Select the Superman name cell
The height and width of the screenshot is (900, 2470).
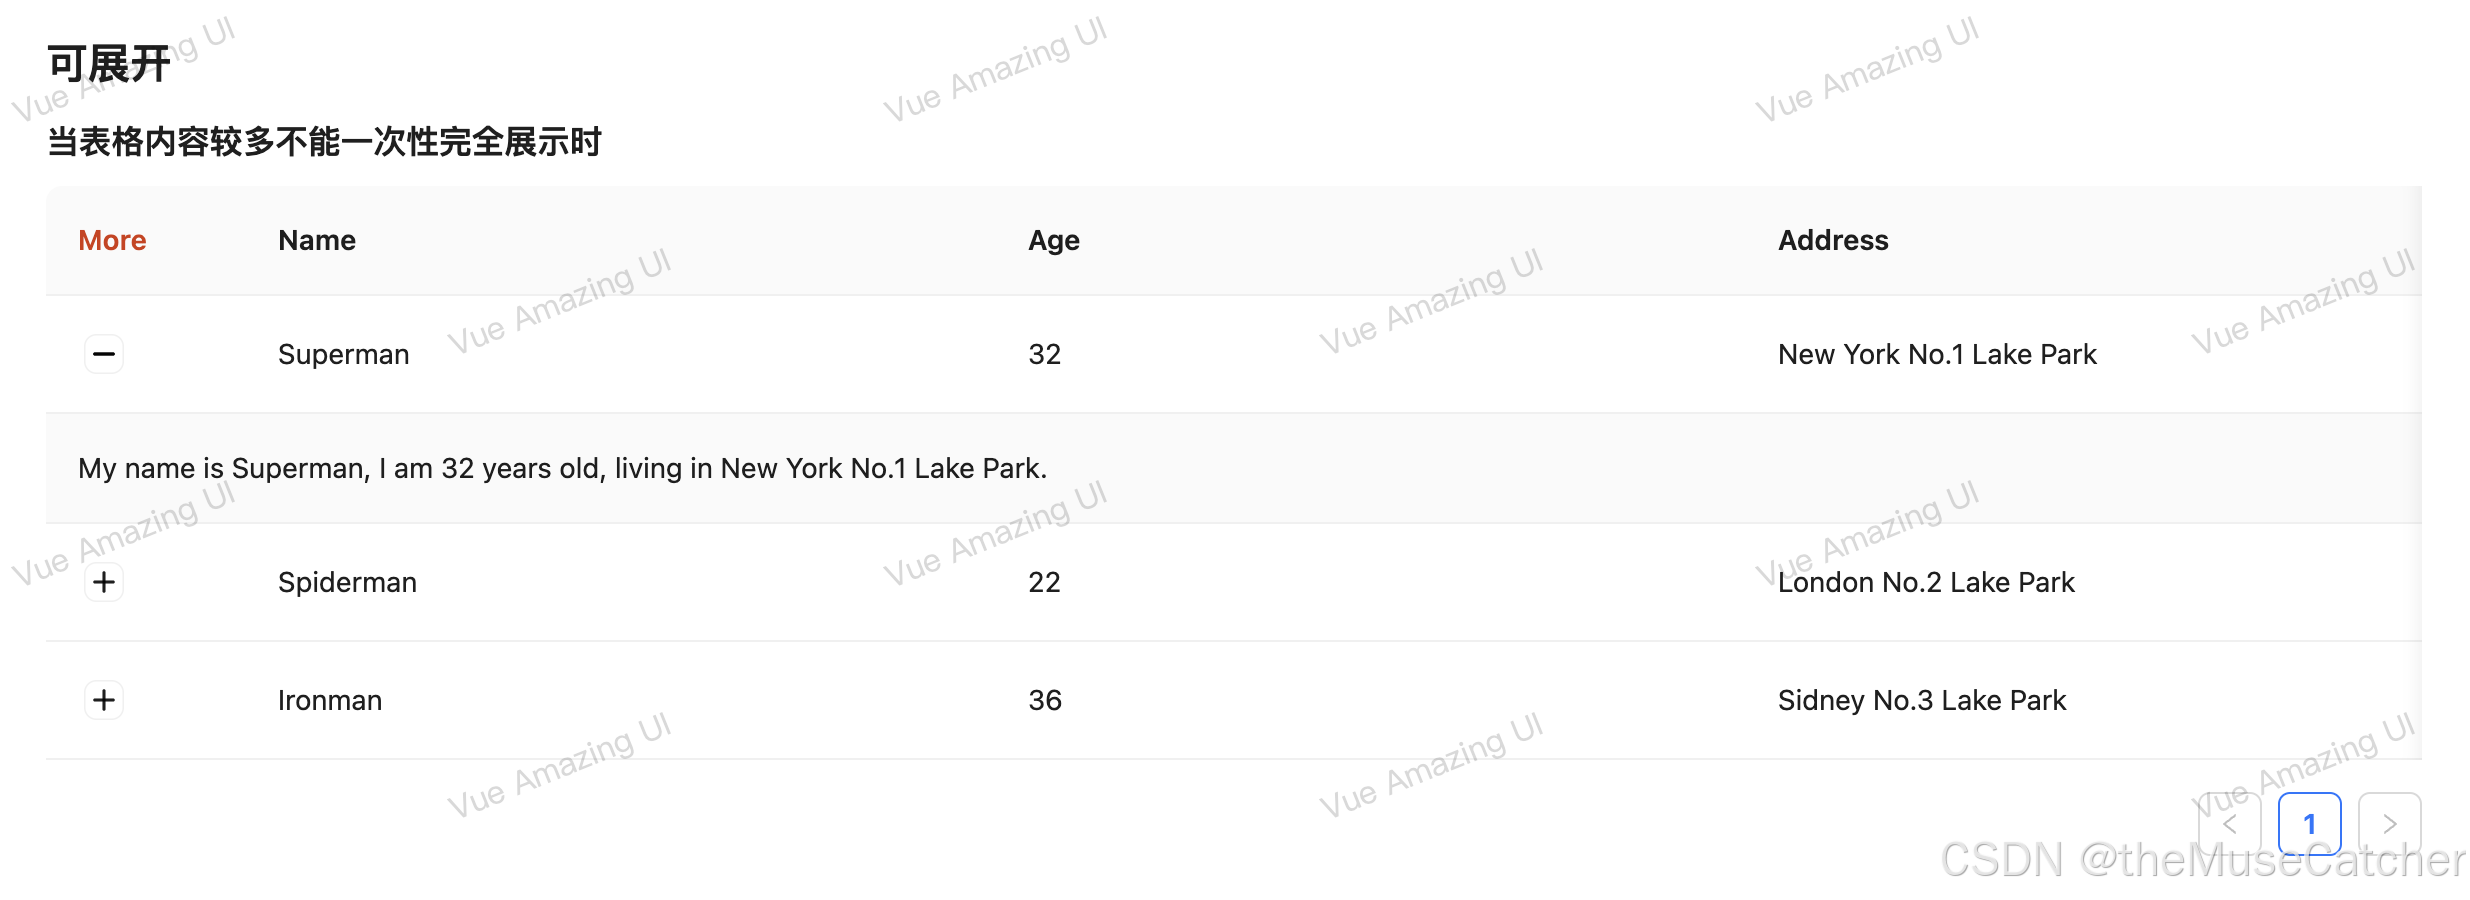(x=343, y=354)
